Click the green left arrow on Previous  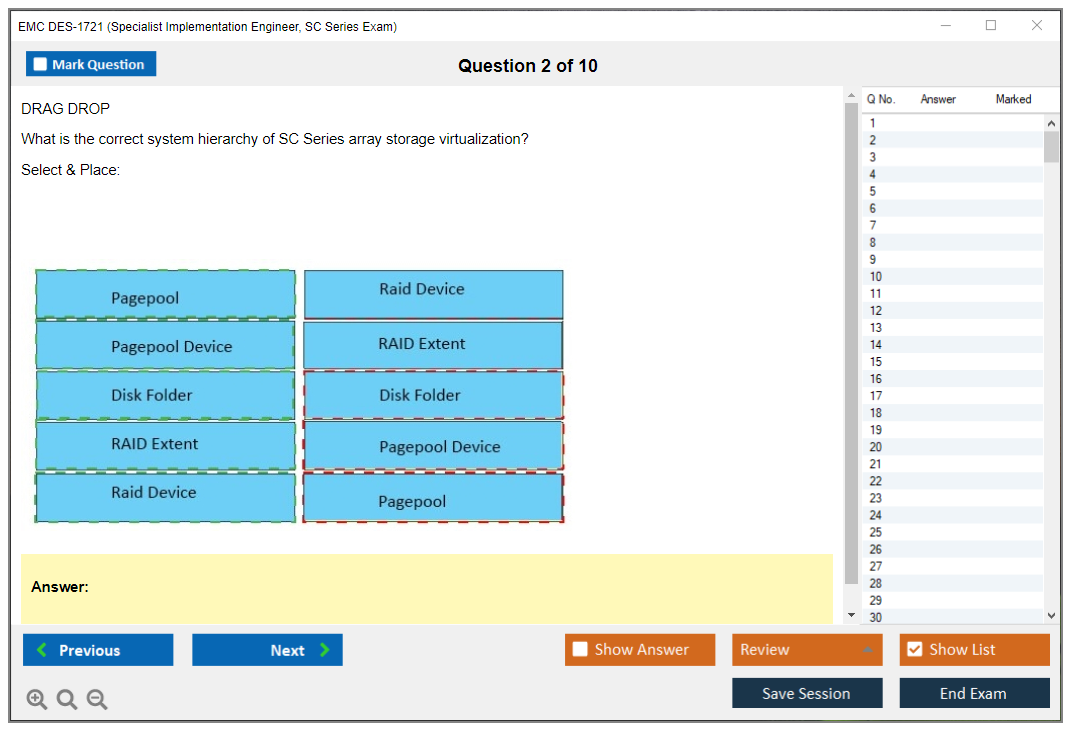tap(41, 650)
